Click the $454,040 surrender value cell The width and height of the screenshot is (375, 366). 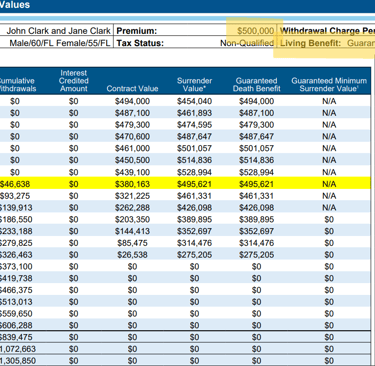tap(194, 101)
